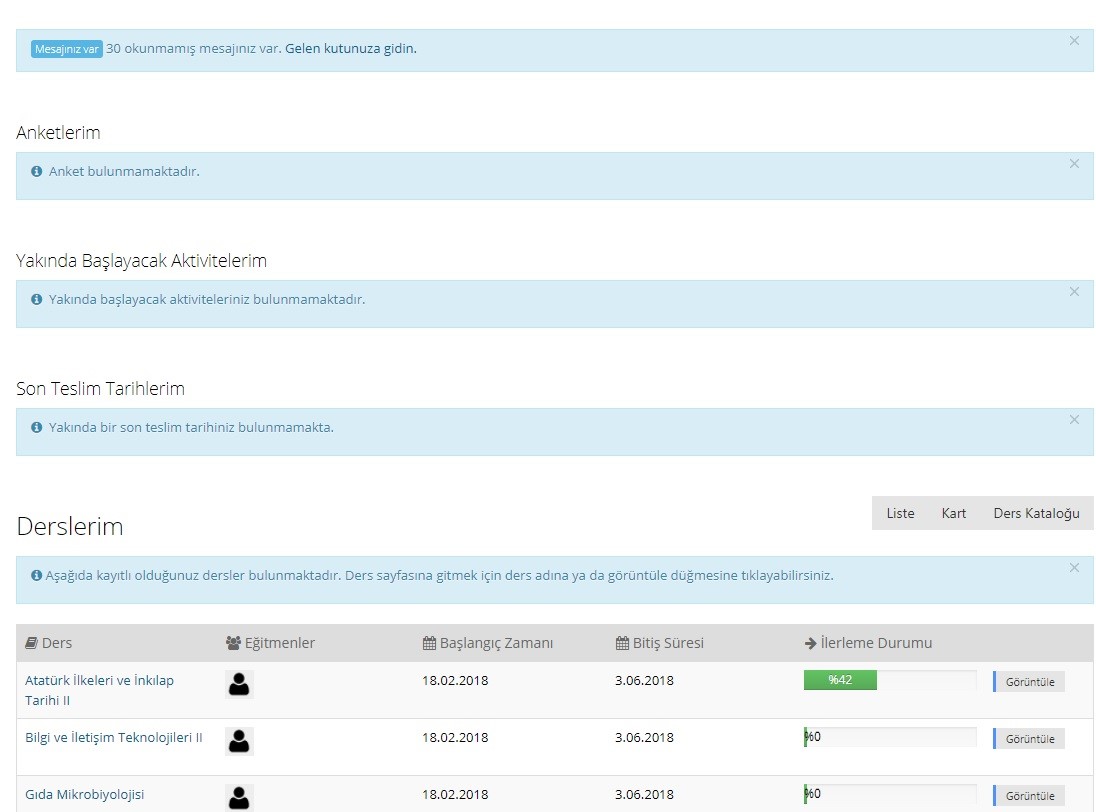Close the Derslerim info message
The width and height of the screenshot is (1096, 812).
click(1074, 568)
